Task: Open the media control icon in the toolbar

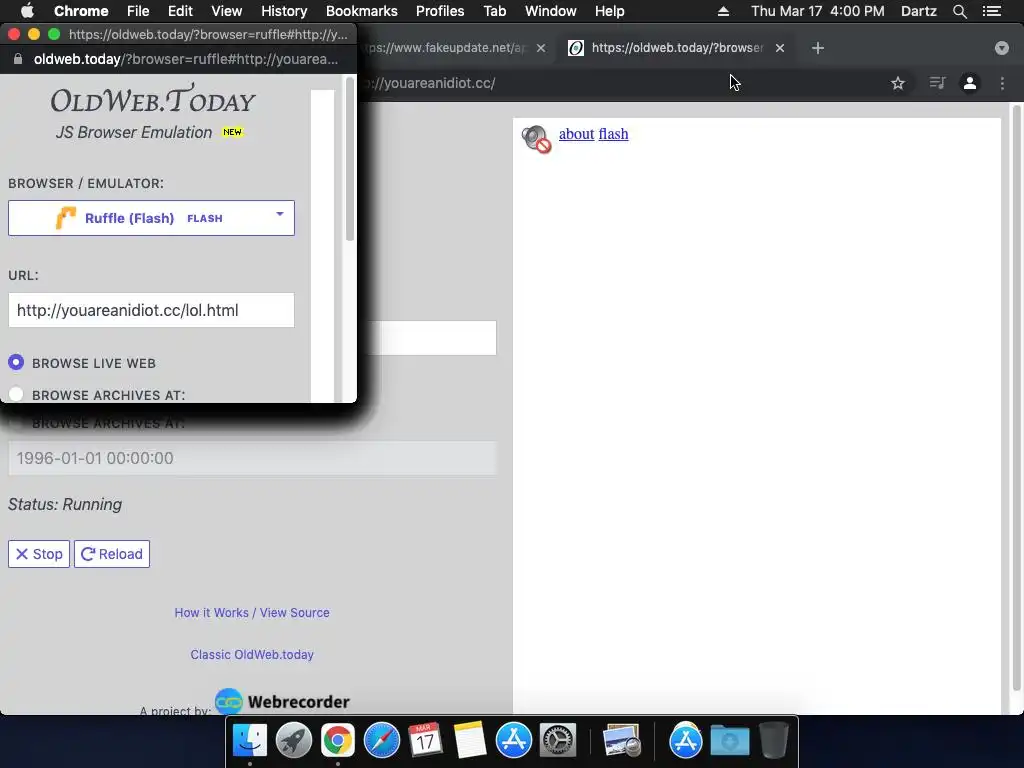Action: (937, 83)
